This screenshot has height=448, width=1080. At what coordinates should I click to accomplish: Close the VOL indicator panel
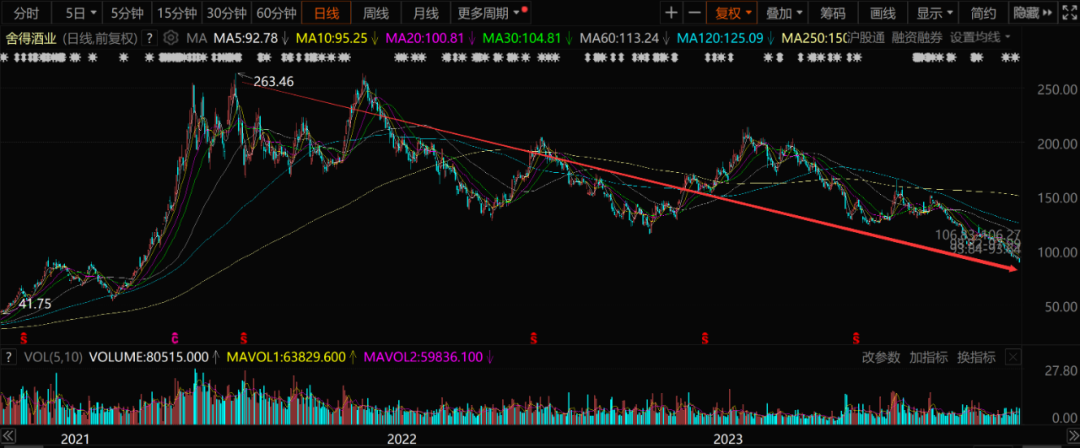[x=1012, y=357]
